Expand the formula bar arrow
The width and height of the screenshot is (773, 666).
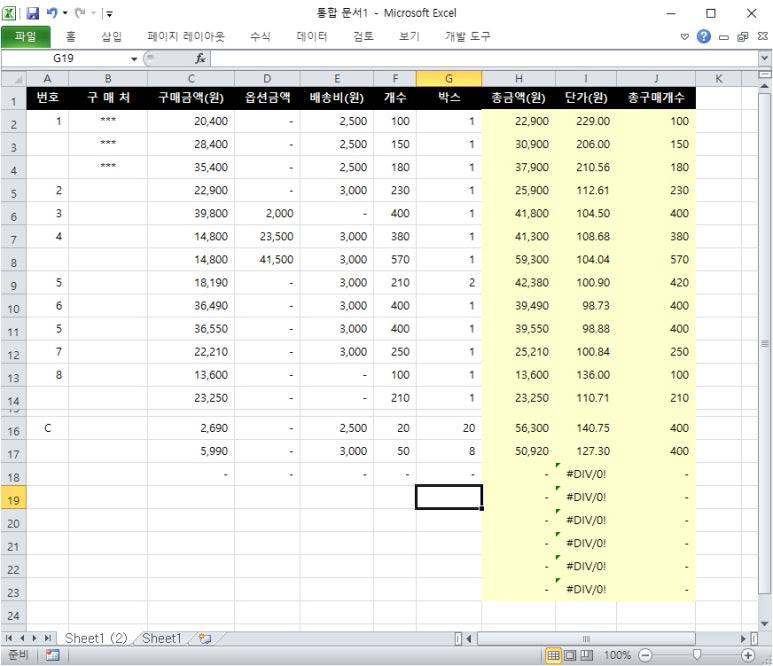coord(764,59)
